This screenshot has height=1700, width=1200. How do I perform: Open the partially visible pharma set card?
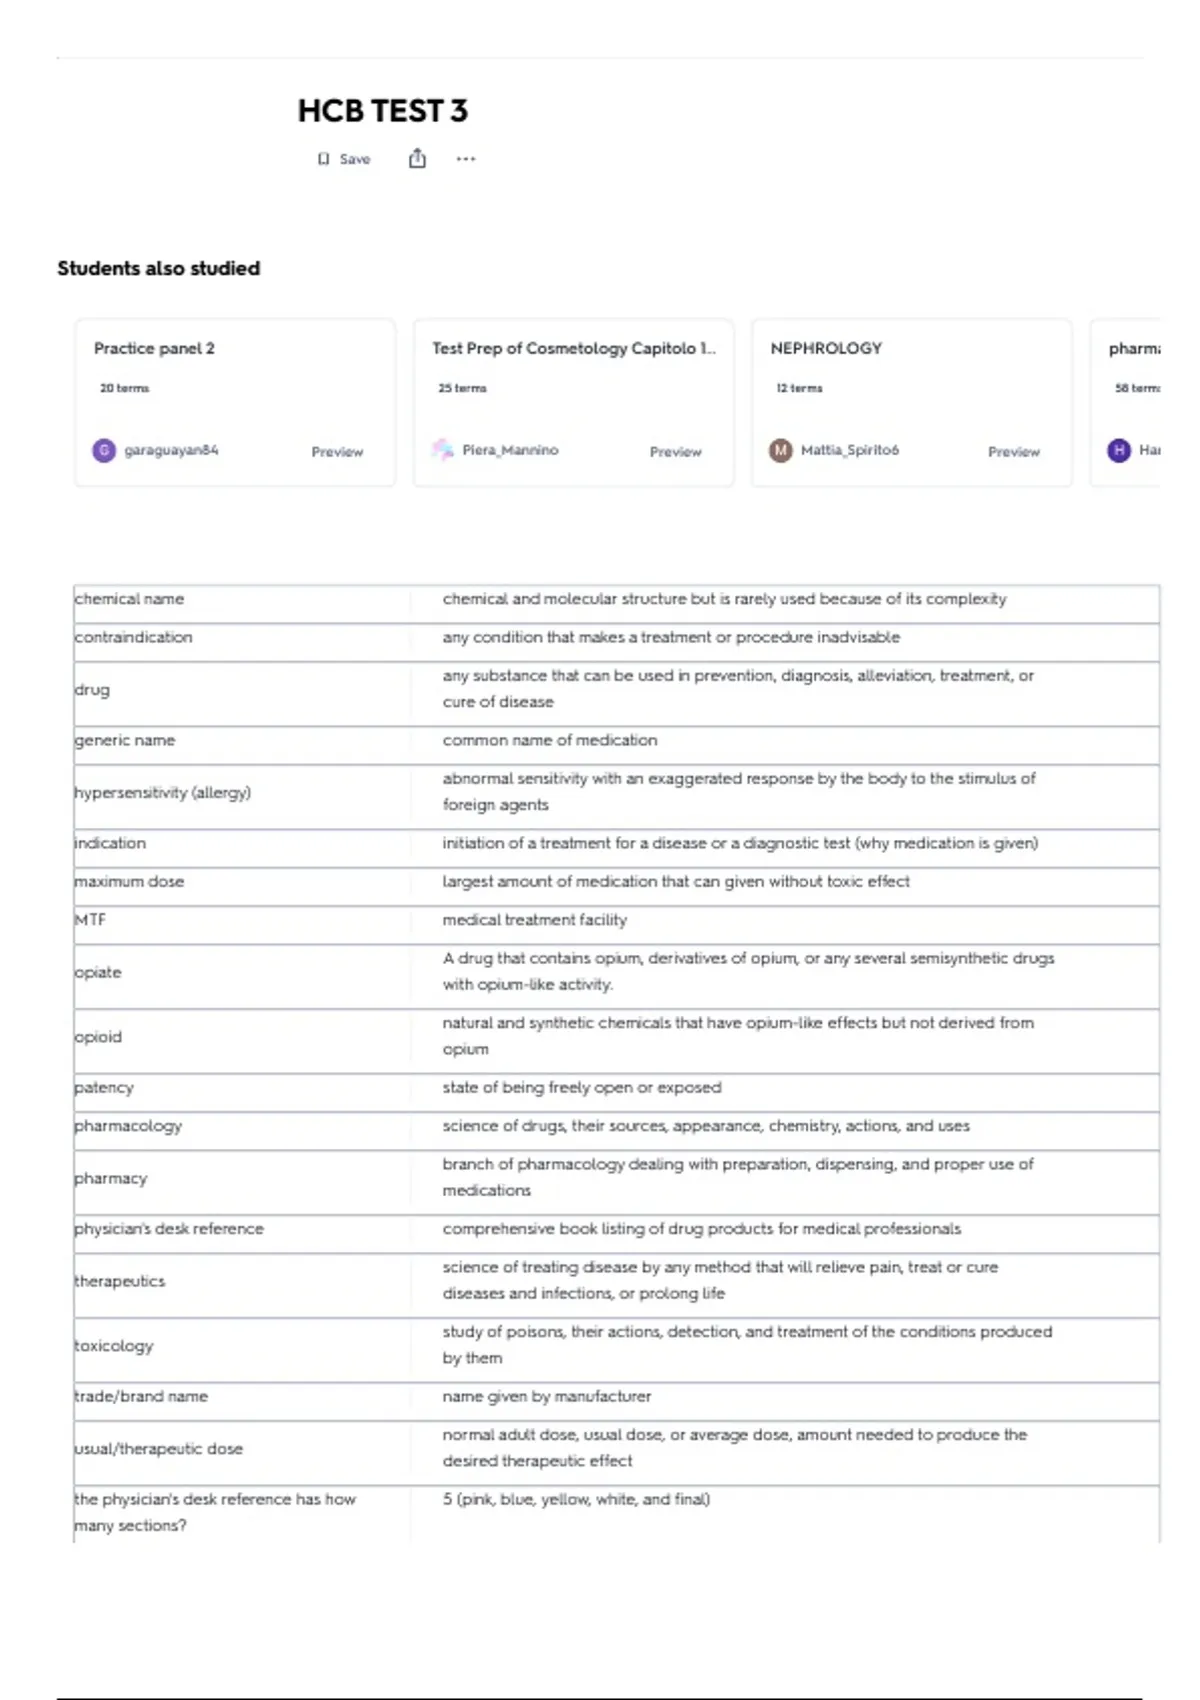tap(1126, 402)
